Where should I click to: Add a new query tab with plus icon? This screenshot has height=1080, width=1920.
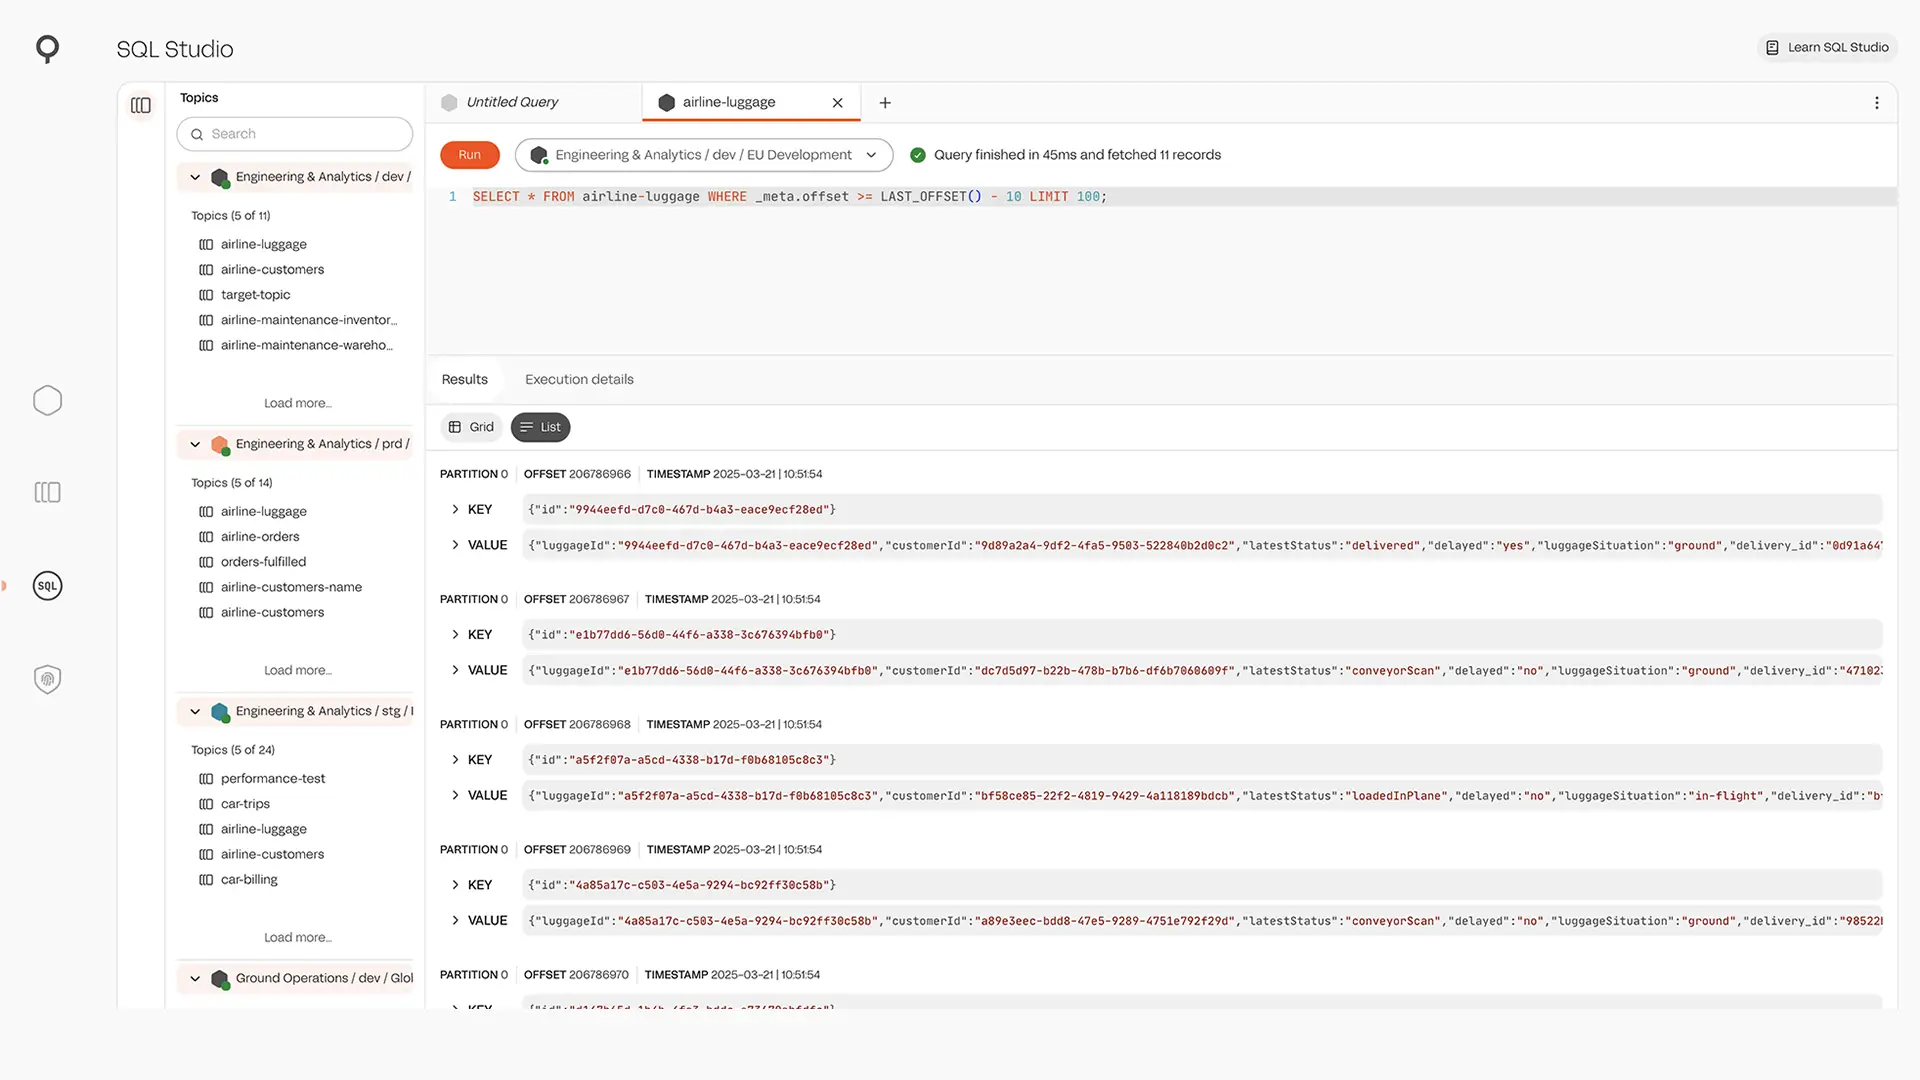point(885,103)
